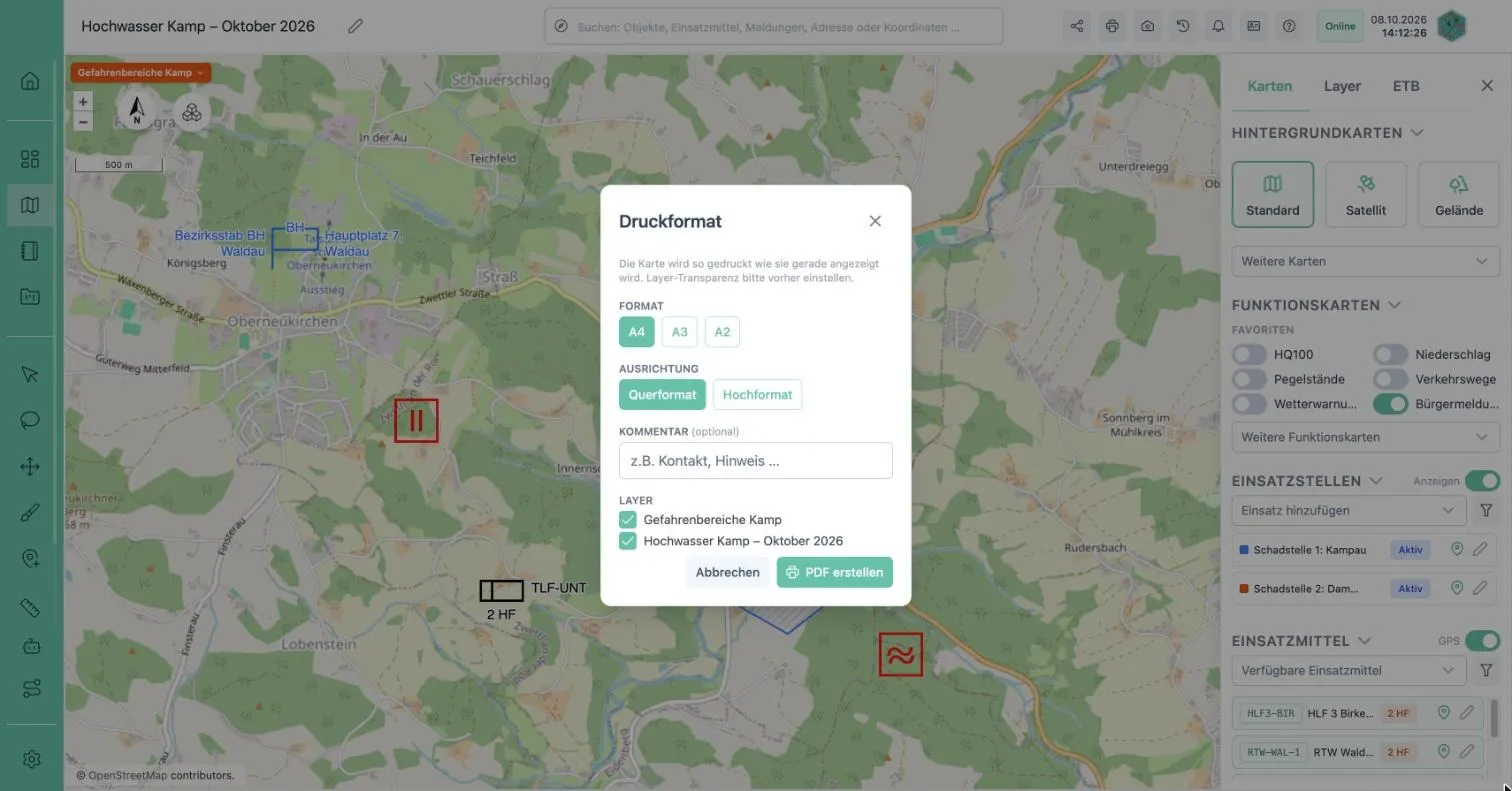The width and height of the screenshot is (1512, 791).
Task: Open the Weitere Karten dropdown
Action: (x=1365, y=261)
